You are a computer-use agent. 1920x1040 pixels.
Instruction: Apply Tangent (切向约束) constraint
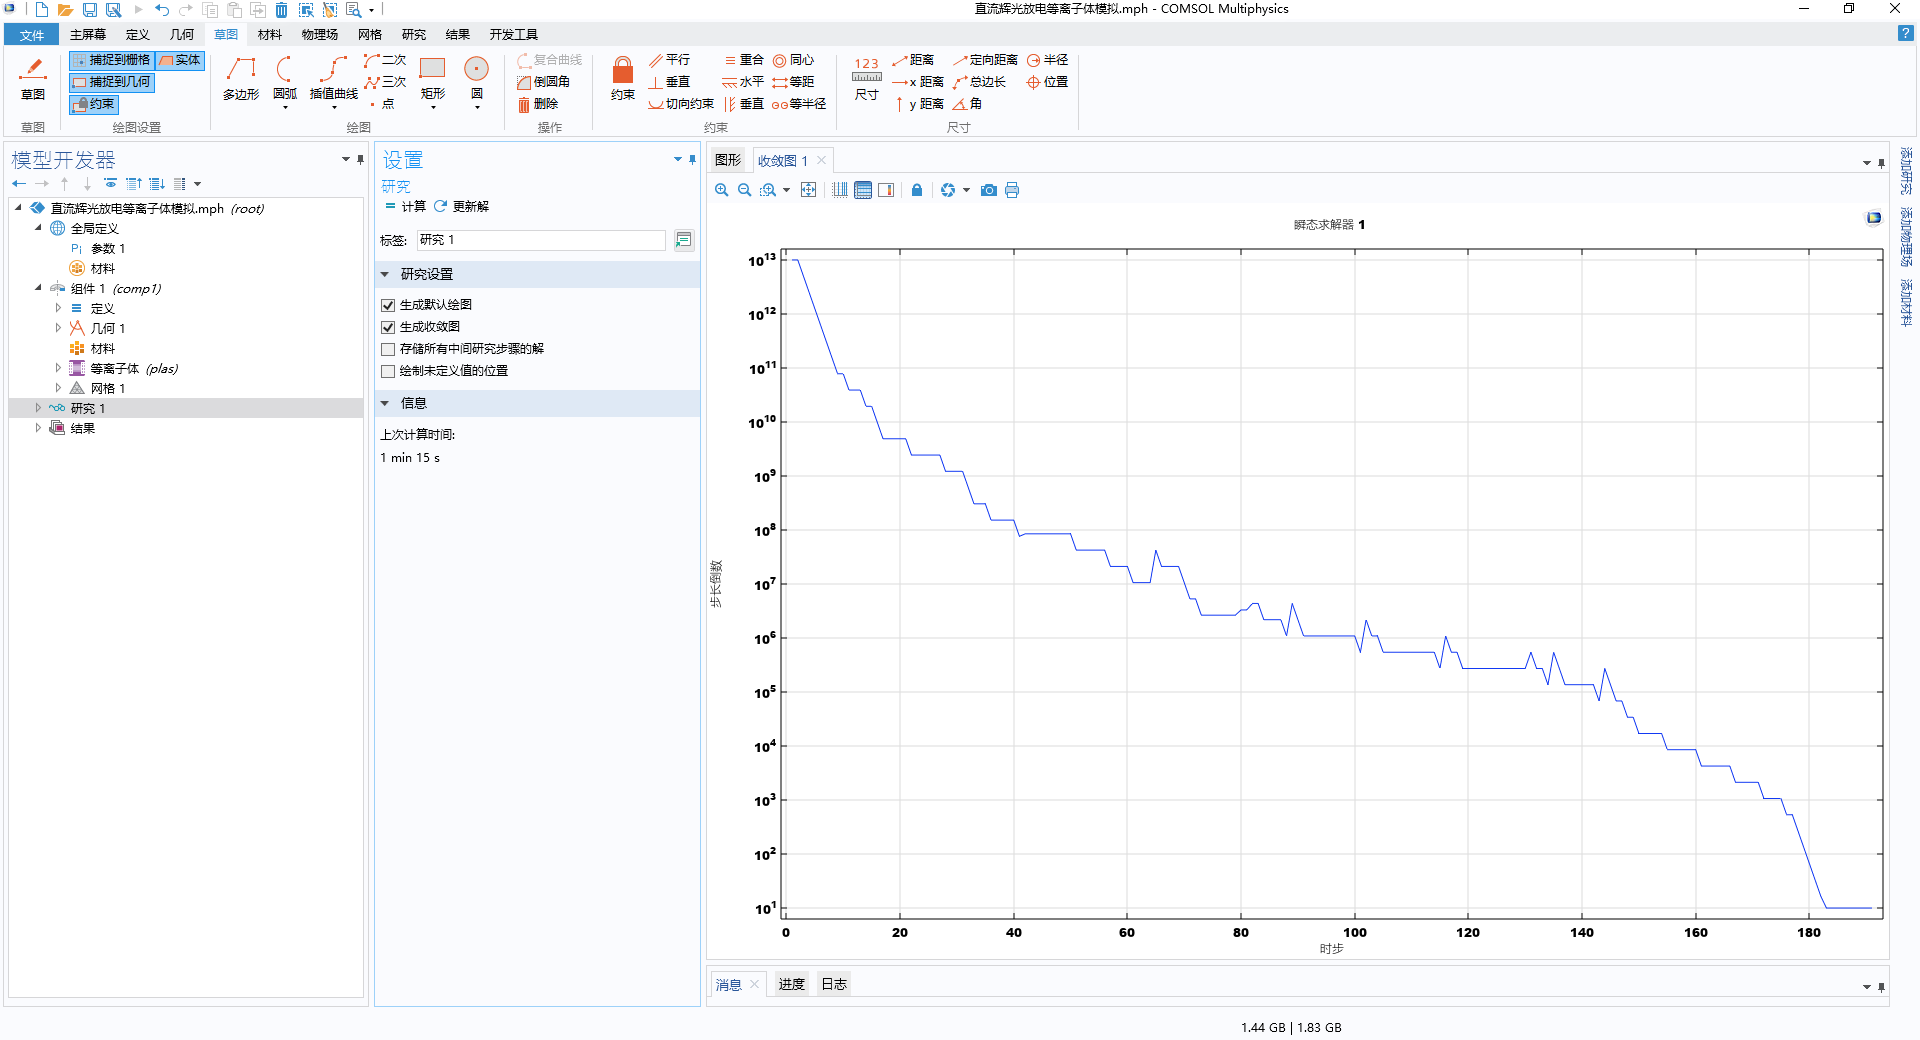pyautogui.click(x=681, y=104)
